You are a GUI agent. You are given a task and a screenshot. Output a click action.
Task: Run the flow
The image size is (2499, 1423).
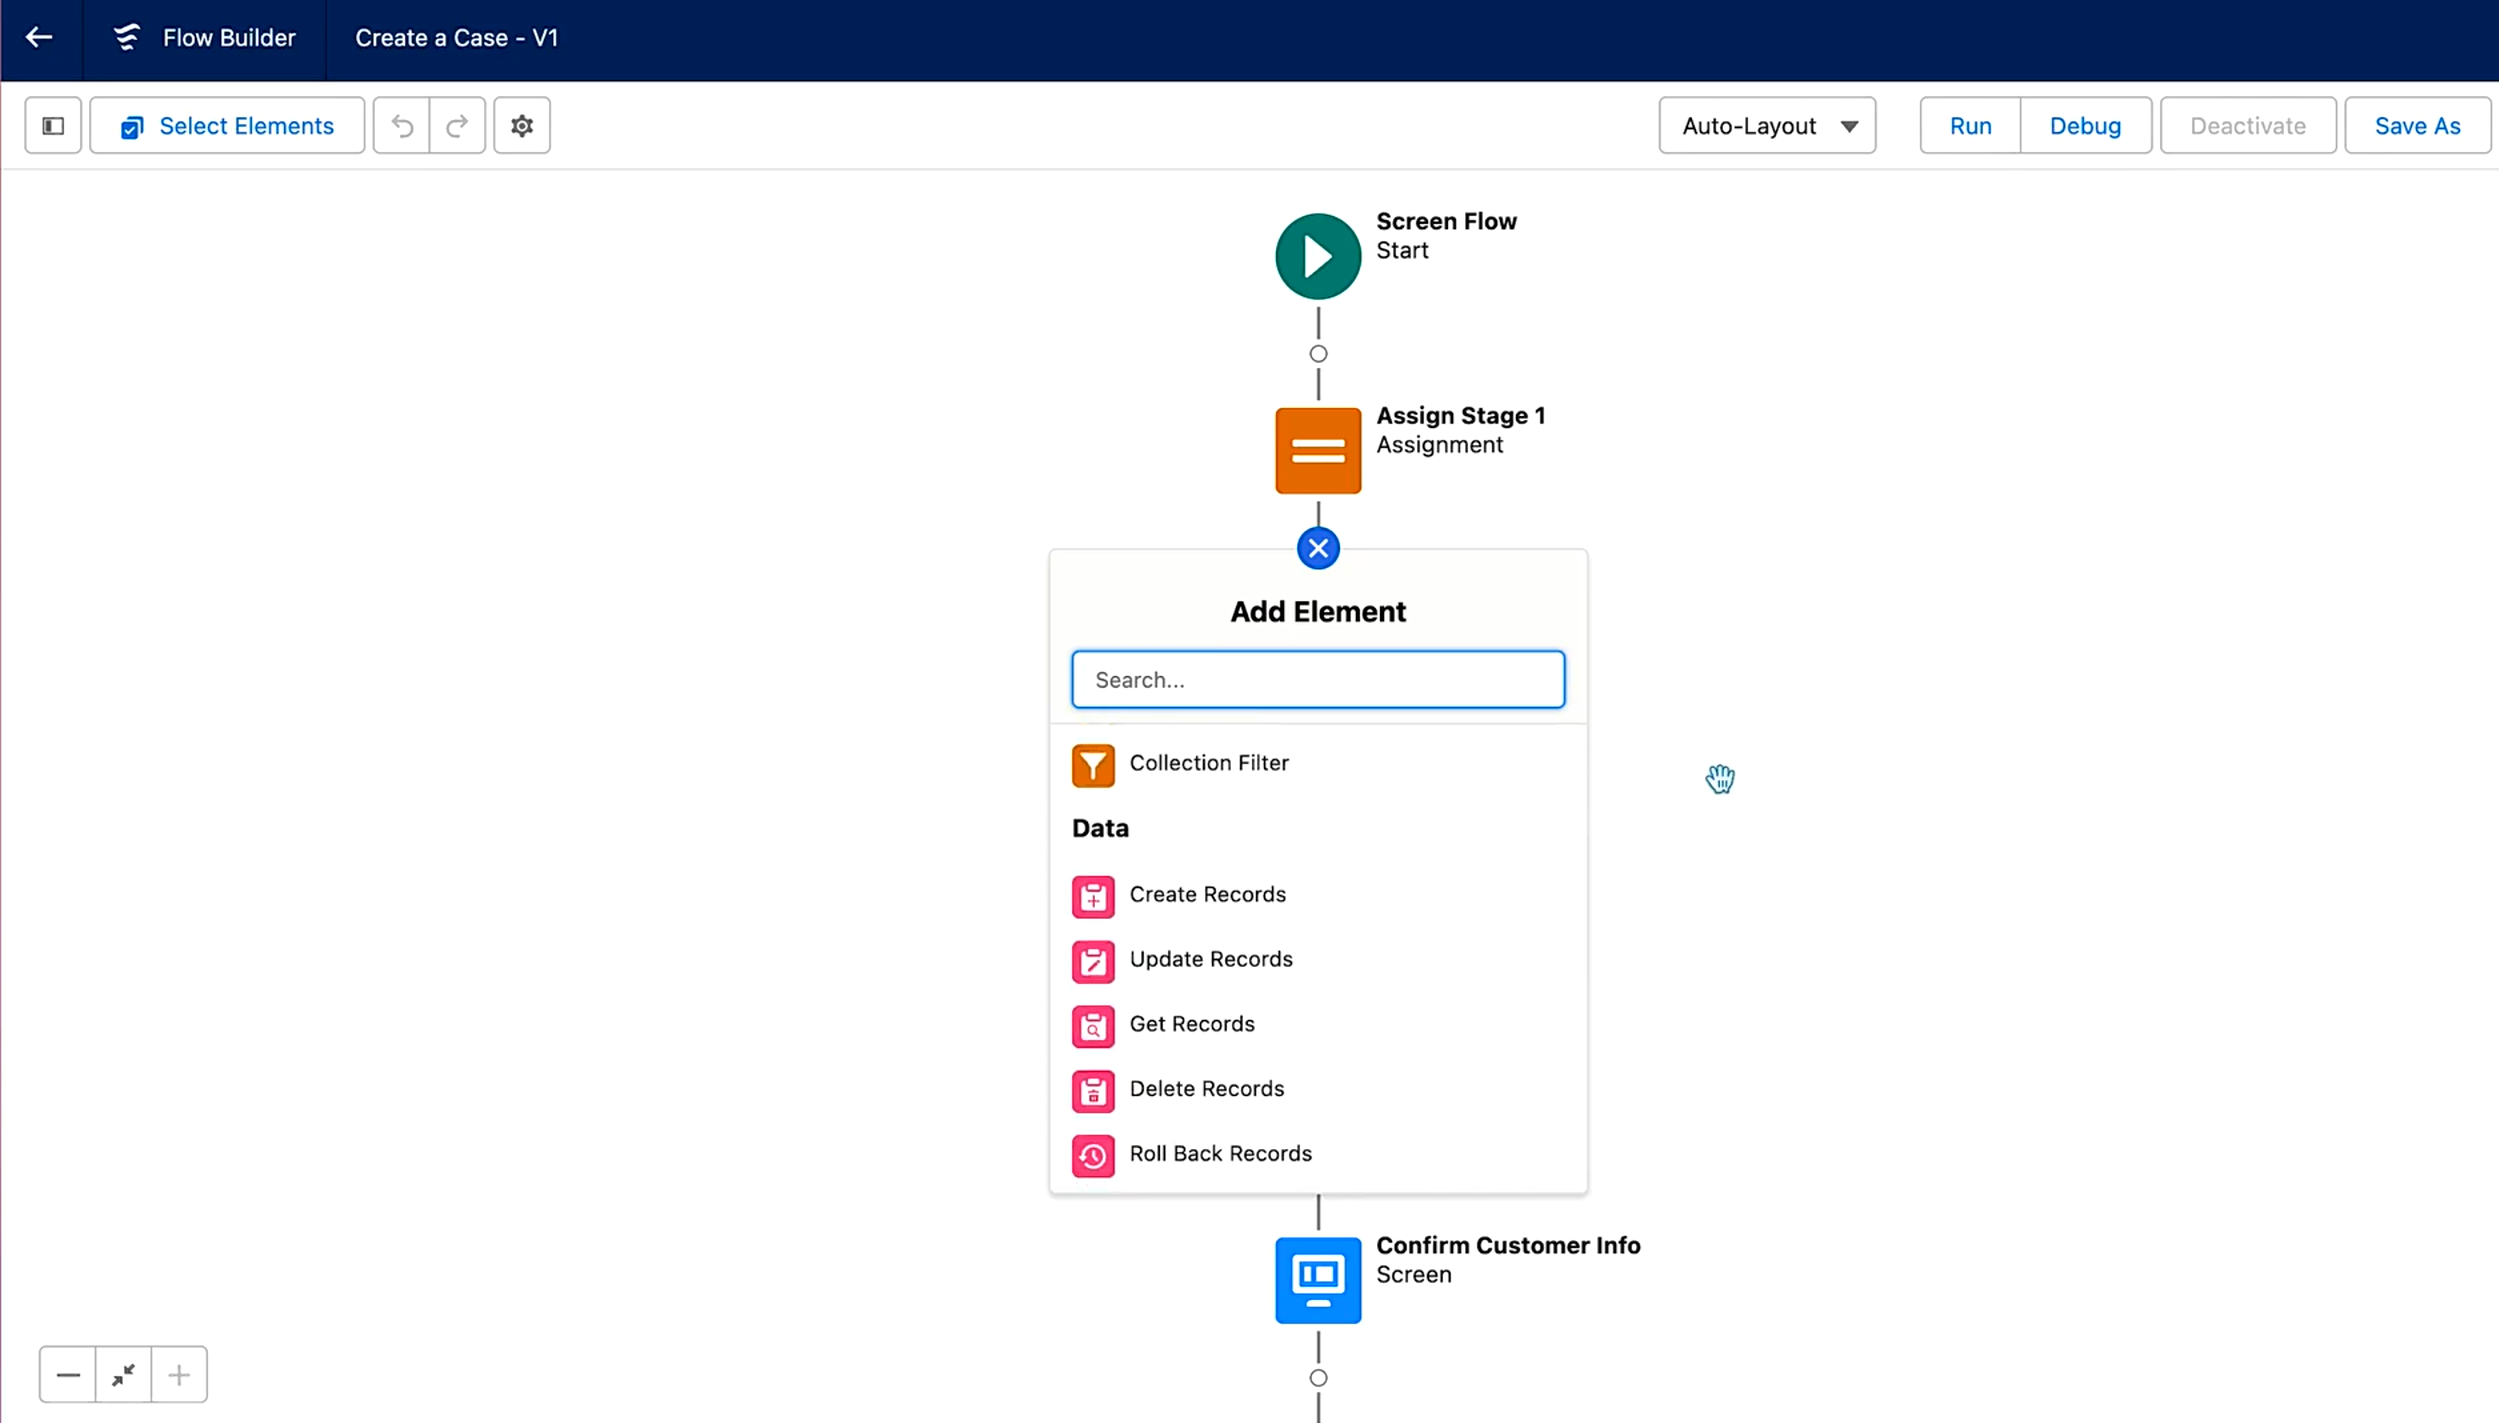pyautogui.click(x=1970, y=126)
